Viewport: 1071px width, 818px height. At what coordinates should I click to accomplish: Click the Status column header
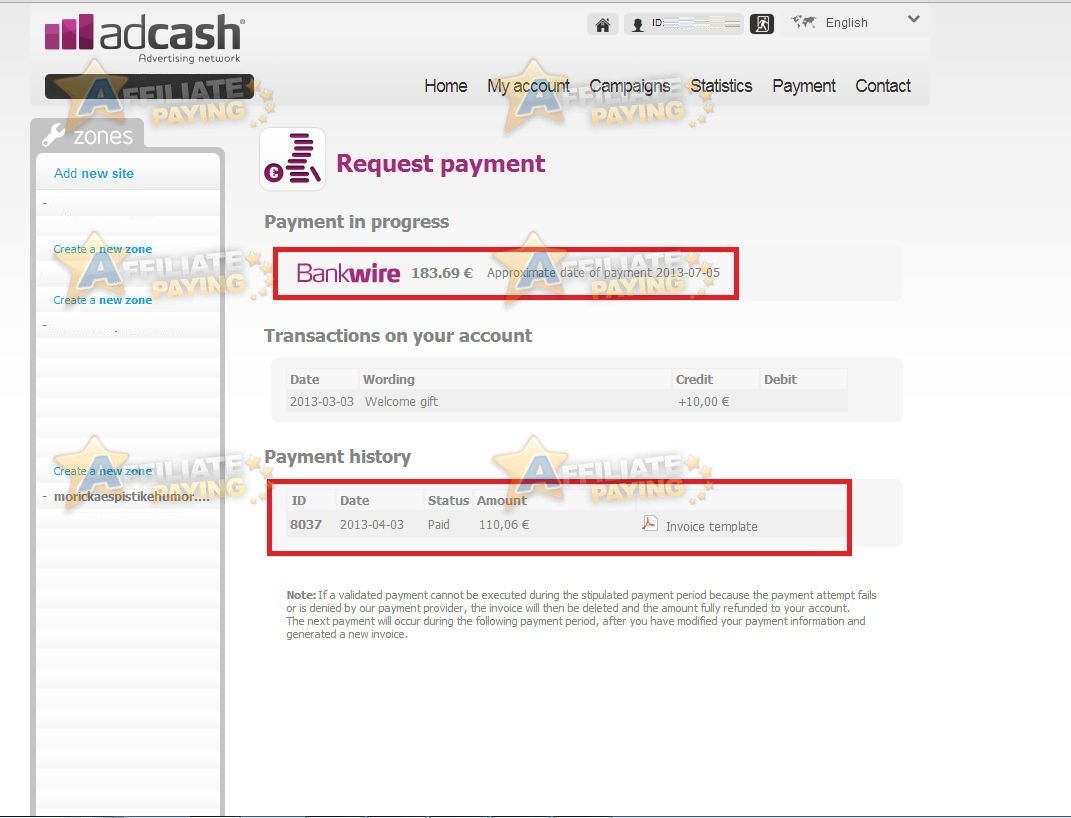(448, 500)
